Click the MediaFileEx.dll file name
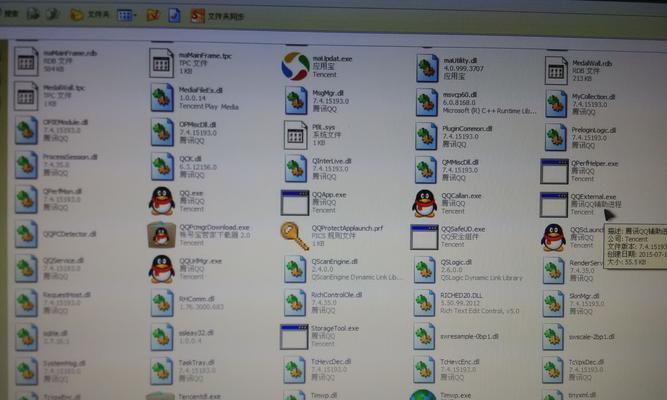Screen dimensions: 667x400 click(x=200, y=90)
